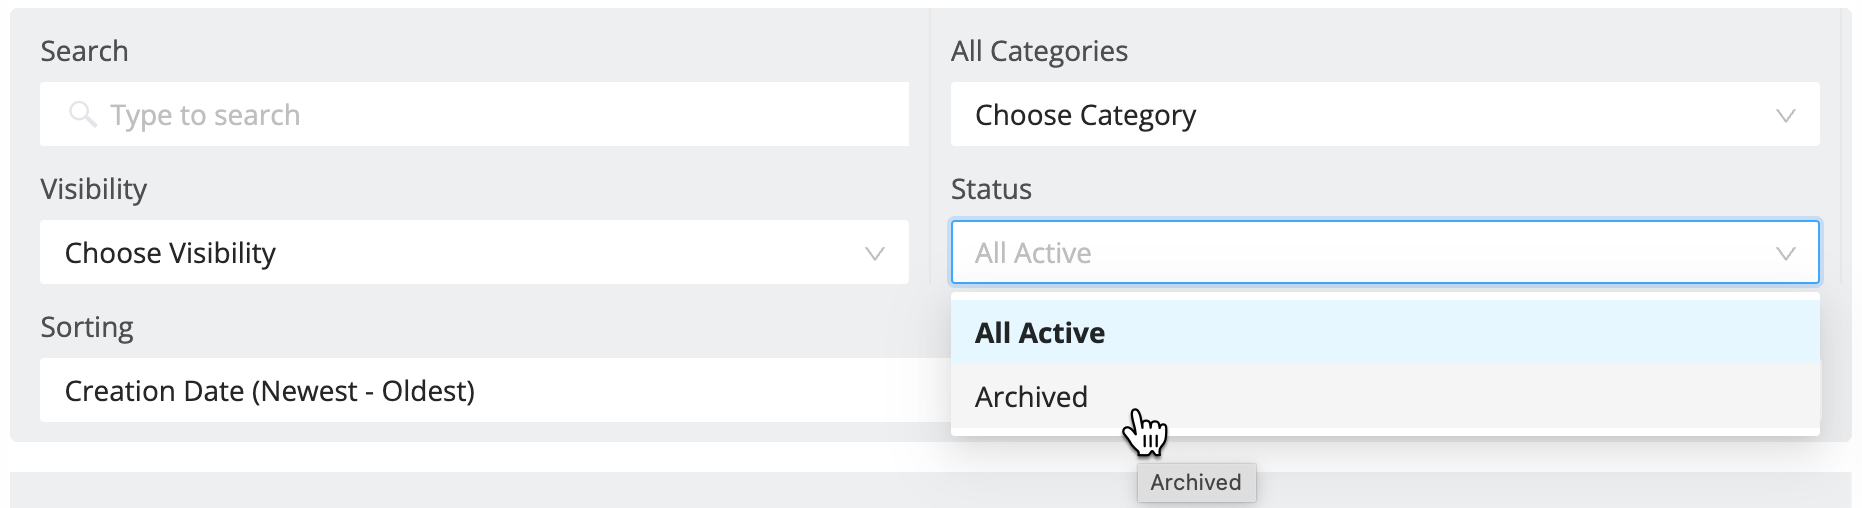The image size is (1862, 508).
Task: Select the All Active status option
Action: point(1385,333)
